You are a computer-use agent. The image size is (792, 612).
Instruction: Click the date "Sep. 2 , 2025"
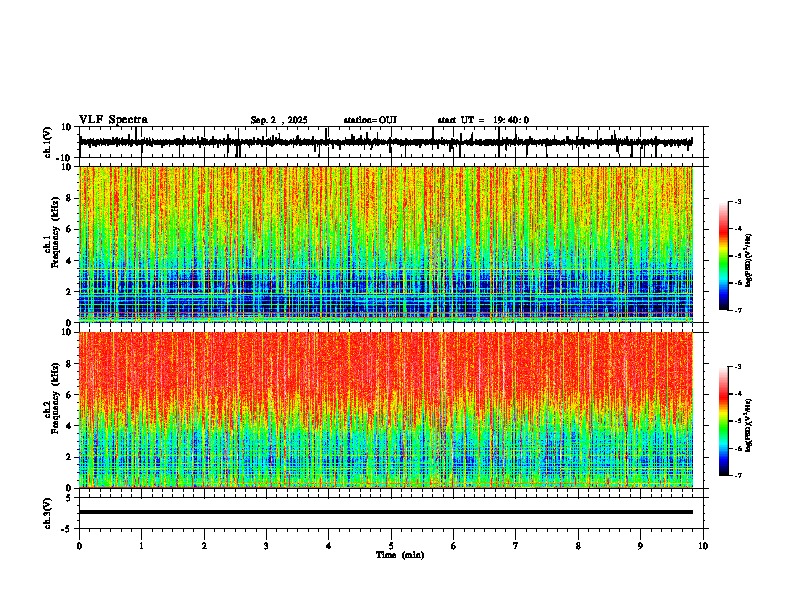pyautogui.click(x=279, y=120)
